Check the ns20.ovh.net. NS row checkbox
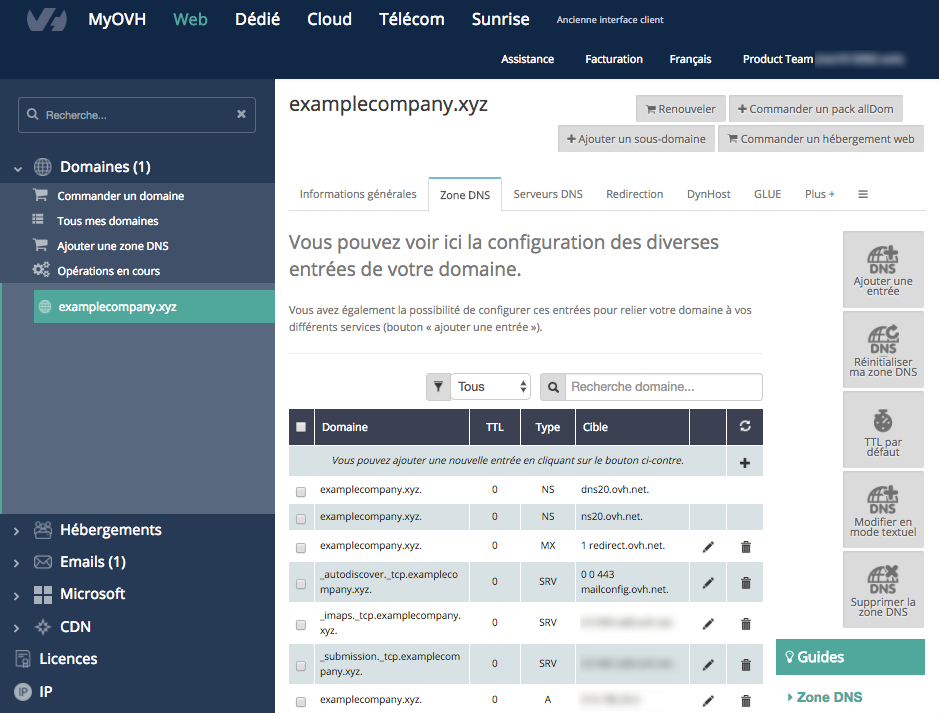The height and width of the screenshot is (713, 939). (301, 518)
